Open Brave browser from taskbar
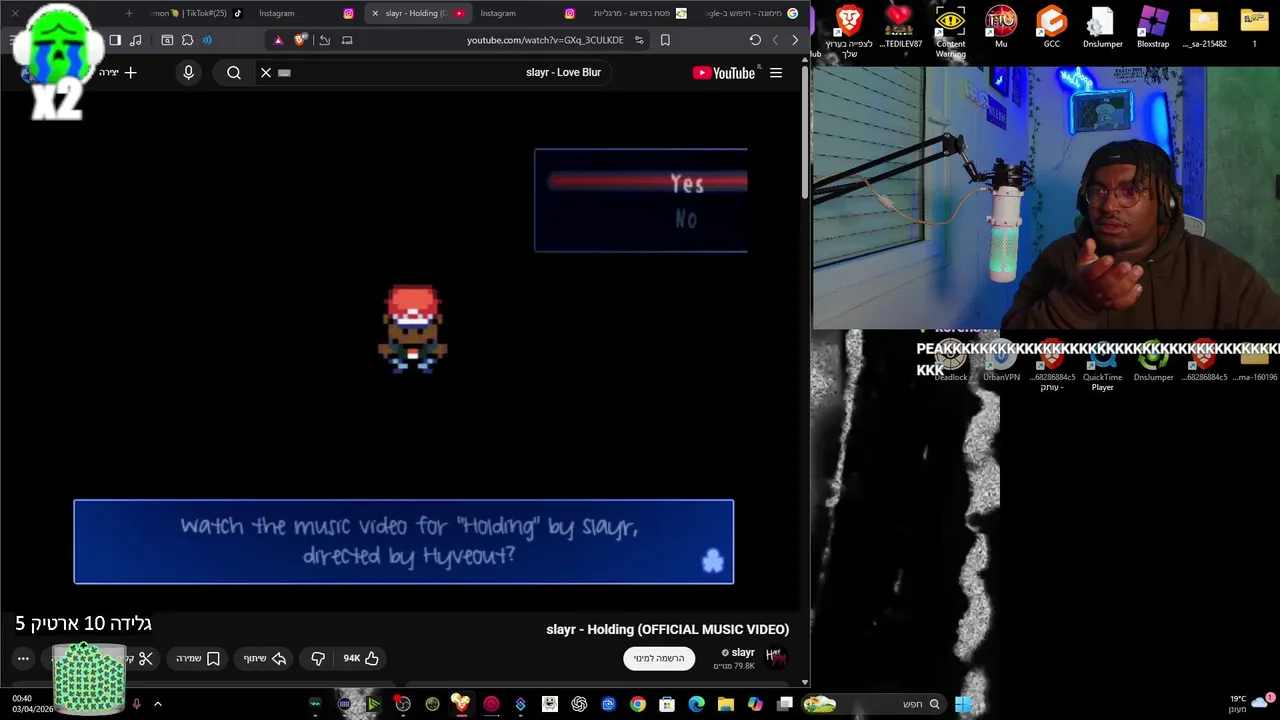The height and width of the screenshot is (720, 1280). click(x=461, y=704)
